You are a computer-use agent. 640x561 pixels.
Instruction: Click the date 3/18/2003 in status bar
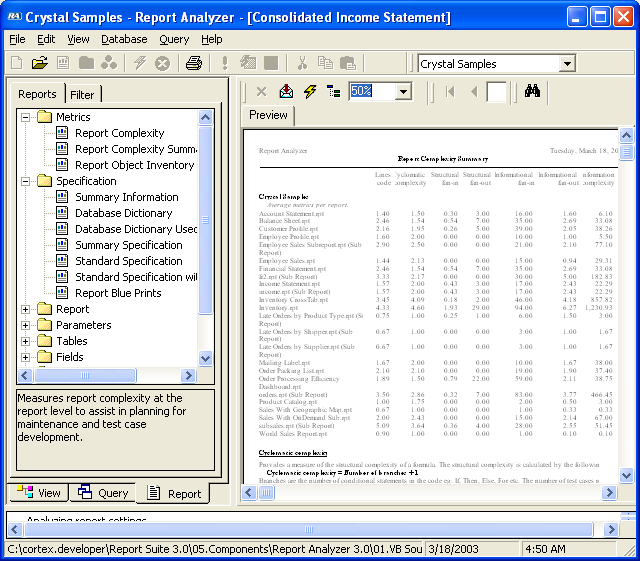point(453,549)
